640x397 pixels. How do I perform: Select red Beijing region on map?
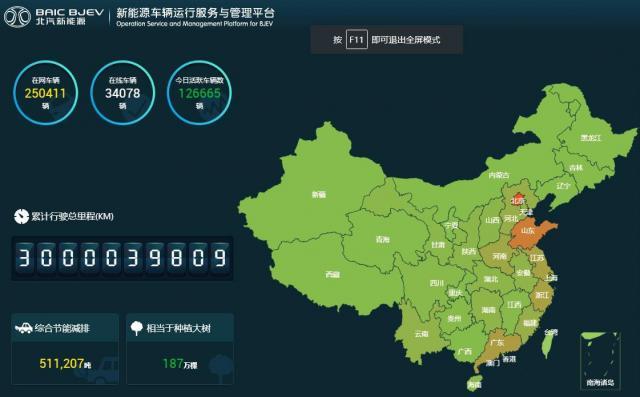pyautogui.click(x=518, y=200)
